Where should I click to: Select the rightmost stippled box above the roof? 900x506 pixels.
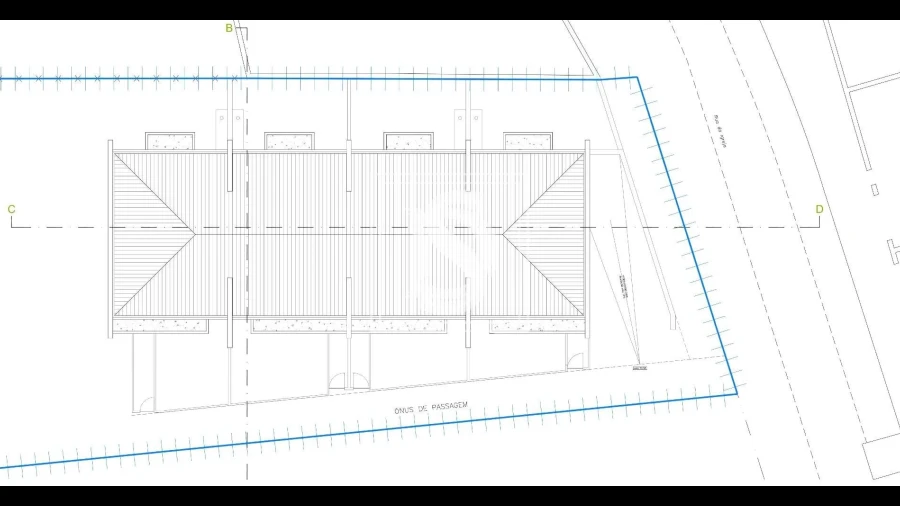[527, 141]
